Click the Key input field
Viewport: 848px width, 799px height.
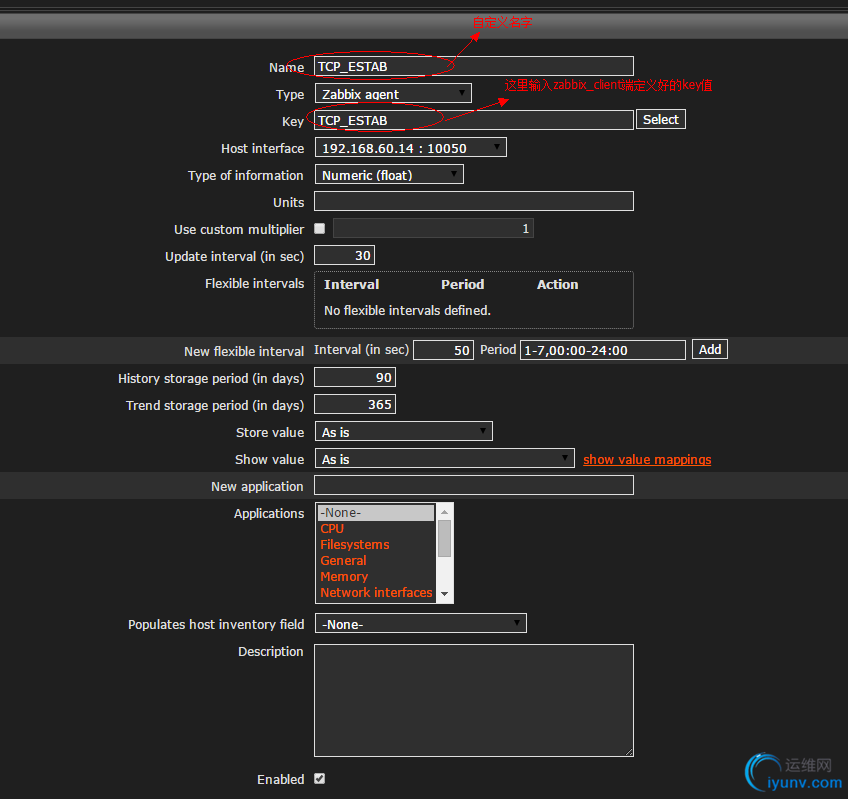point(474,120)
